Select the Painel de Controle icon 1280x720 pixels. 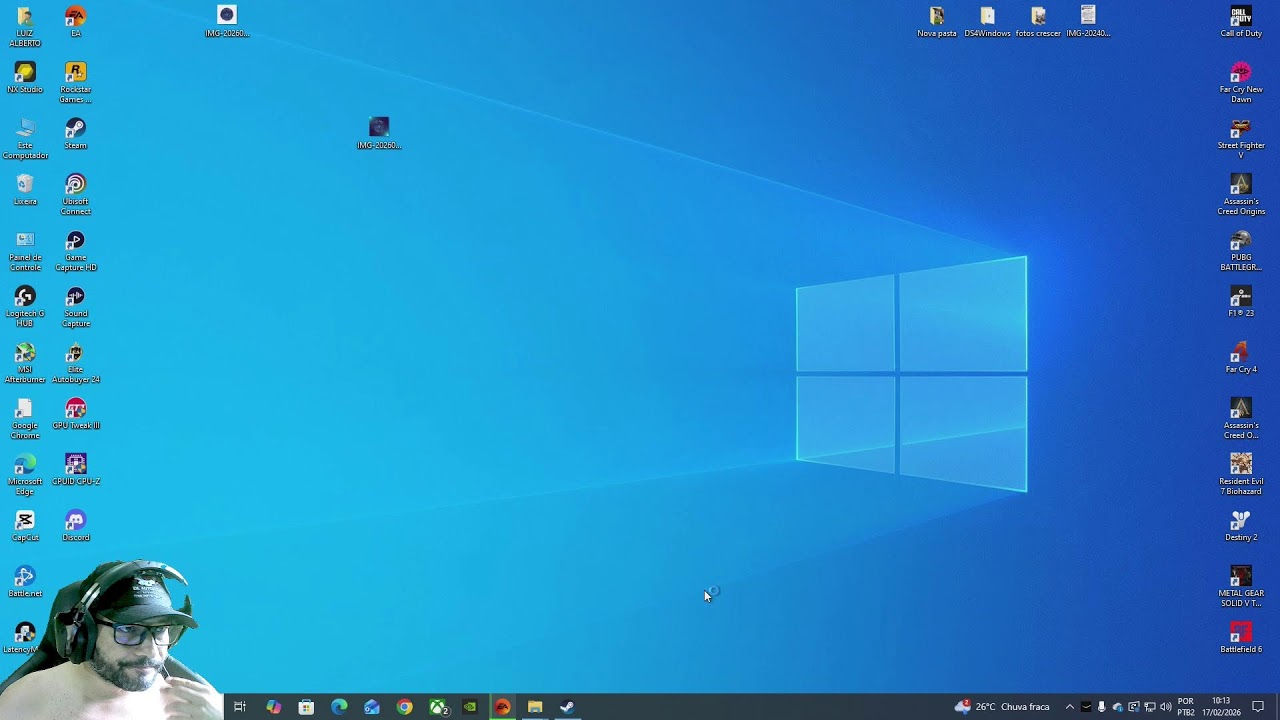point(25,251)
